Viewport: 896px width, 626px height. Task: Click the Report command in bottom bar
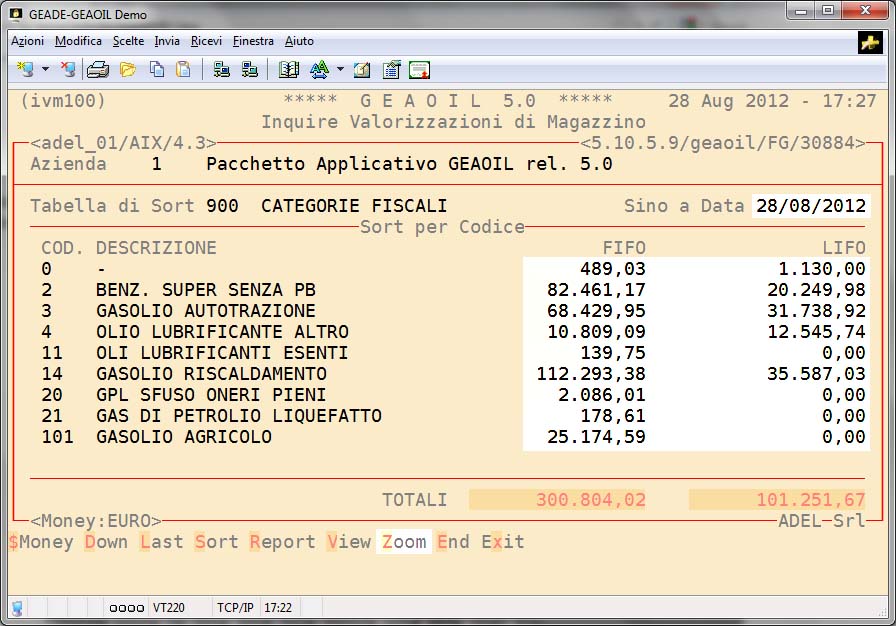(x=282, y=542)
